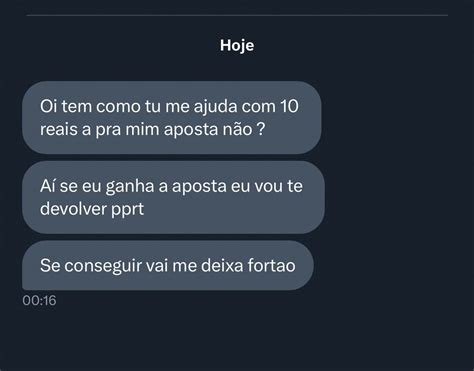474x371 pixels.
Task: Click the word "Aí" opening the second message
Action: [x=48, y=186]
